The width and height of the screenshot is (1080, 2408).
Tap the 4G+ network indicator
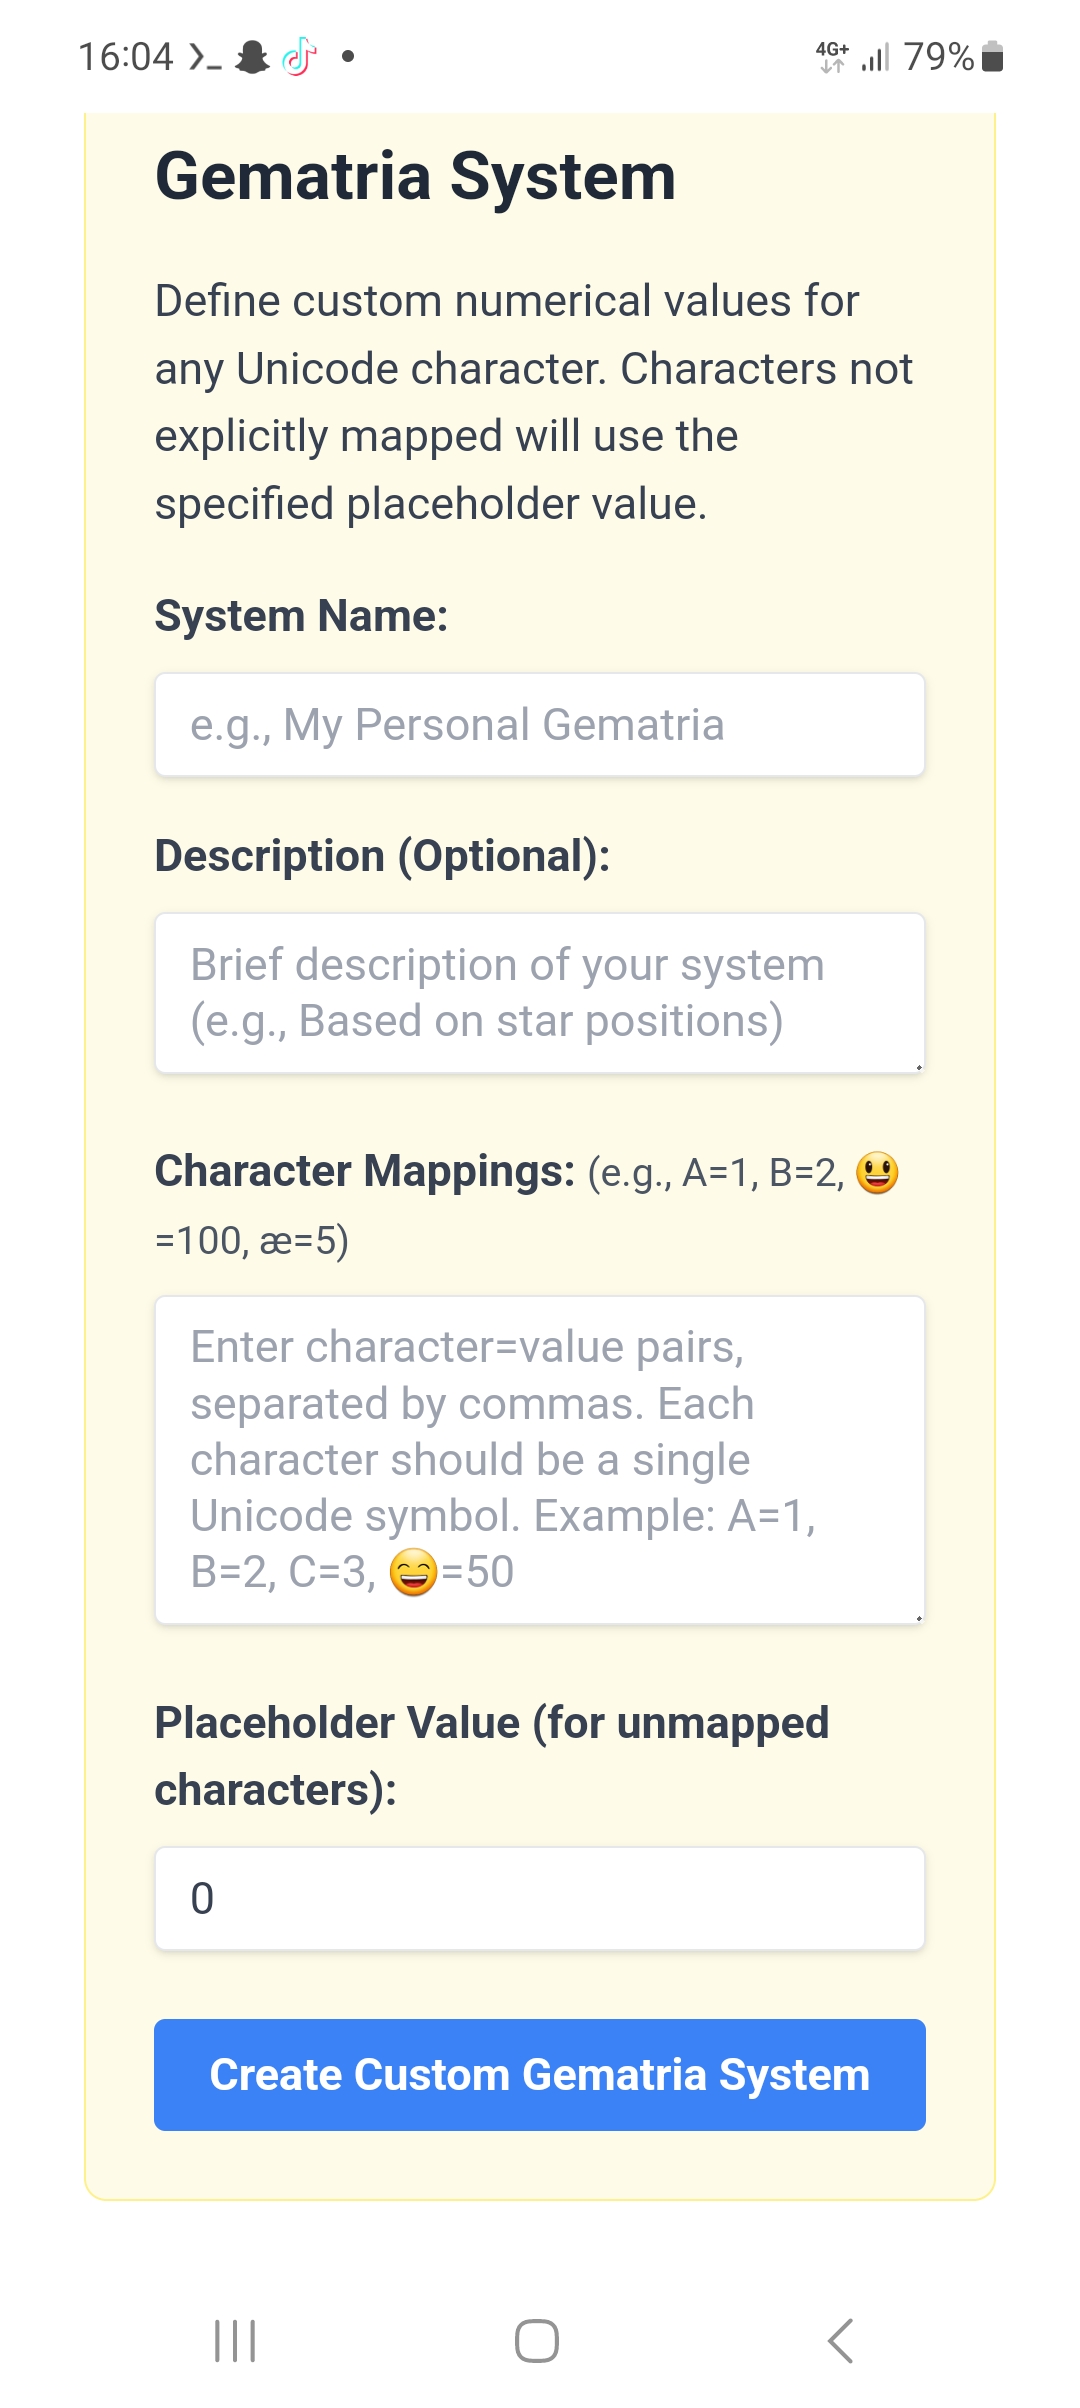[x=832, y=56]
